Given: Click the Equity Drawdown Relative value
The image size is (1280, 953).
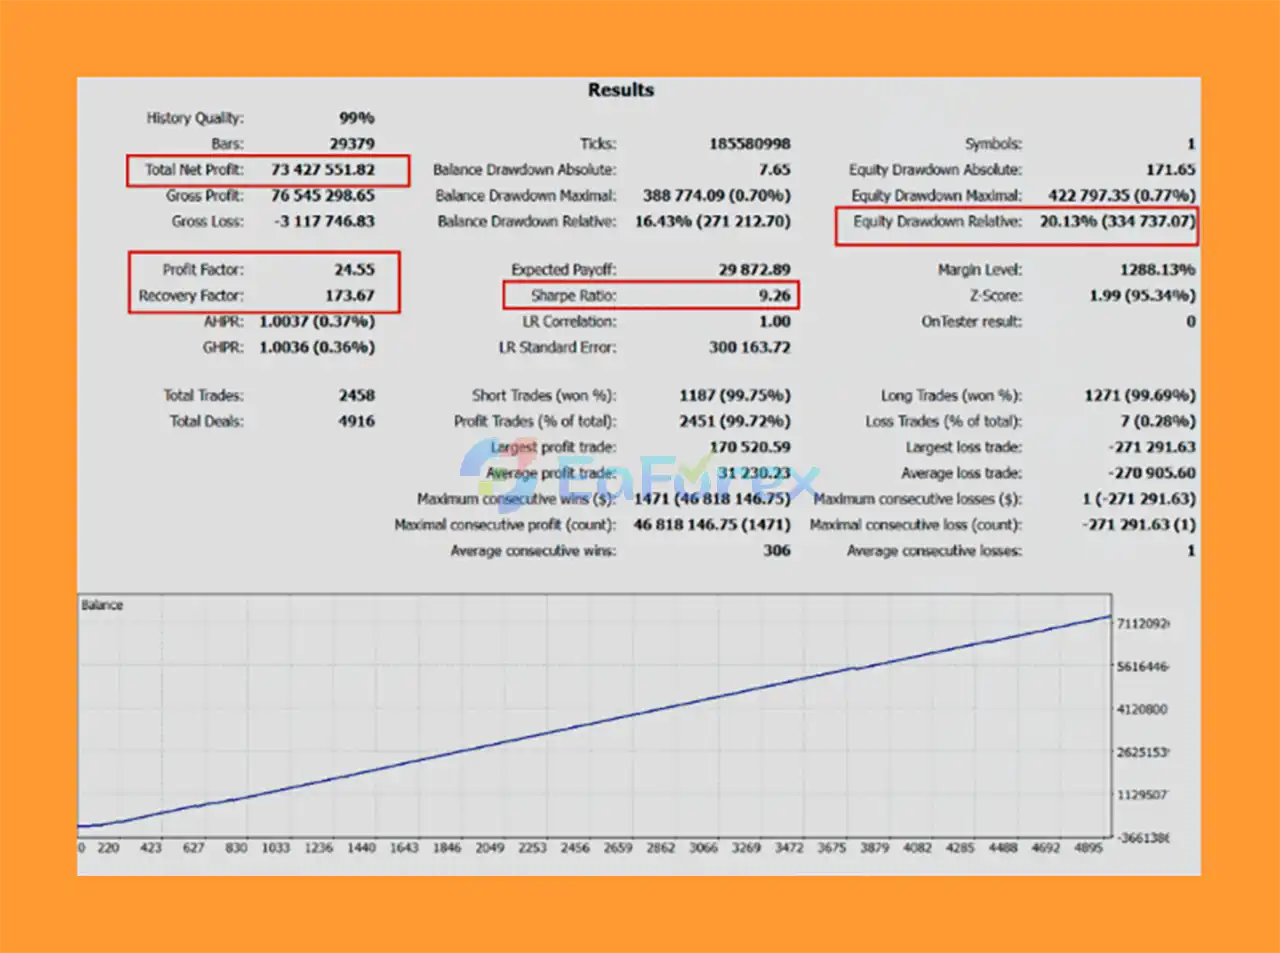Looking at the screenshot, I should pos(1116,222).
